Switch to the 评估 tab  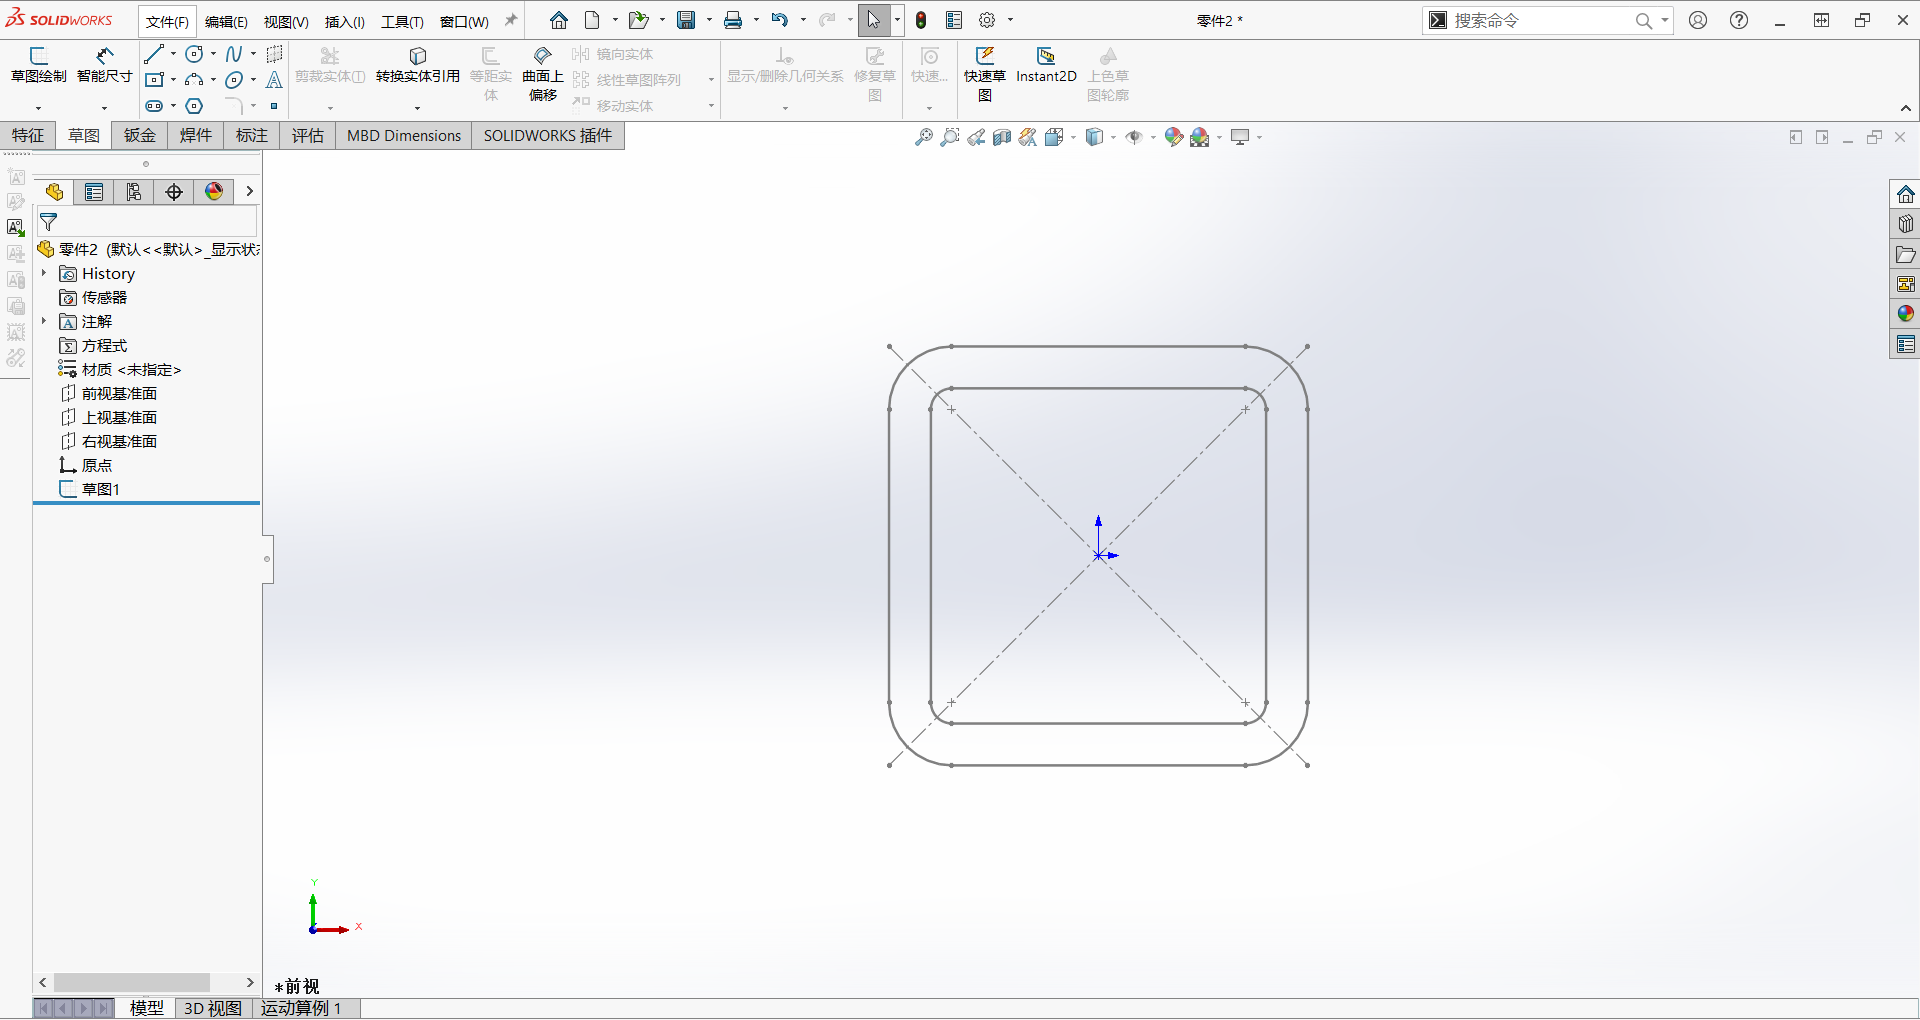coord(308,136)
